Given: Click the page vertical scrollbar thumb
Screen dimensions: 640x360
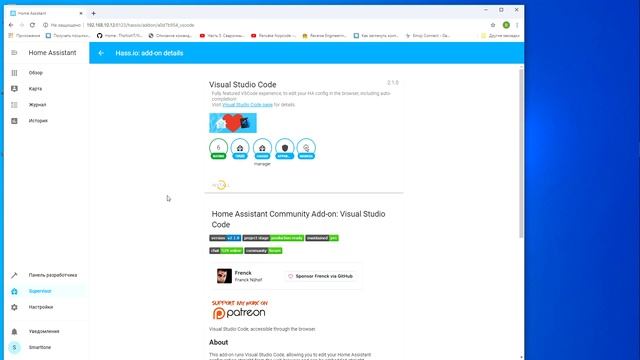Looking at the screenshot, I should click(x=521, y=153).
